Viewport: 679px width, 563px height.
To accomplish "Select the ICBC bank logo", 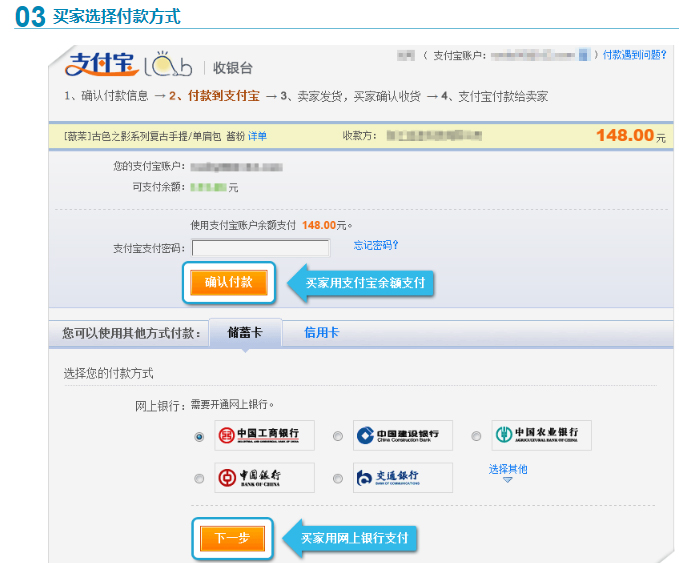I will click(x=264, y=435).
